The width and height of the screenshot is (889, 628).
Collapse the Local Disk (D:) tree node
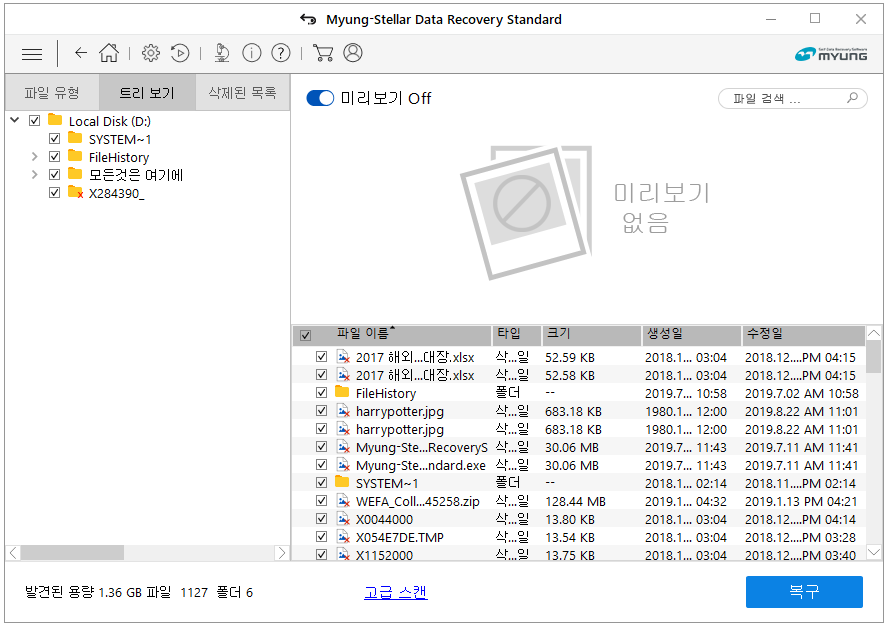[x=15, y=120]
